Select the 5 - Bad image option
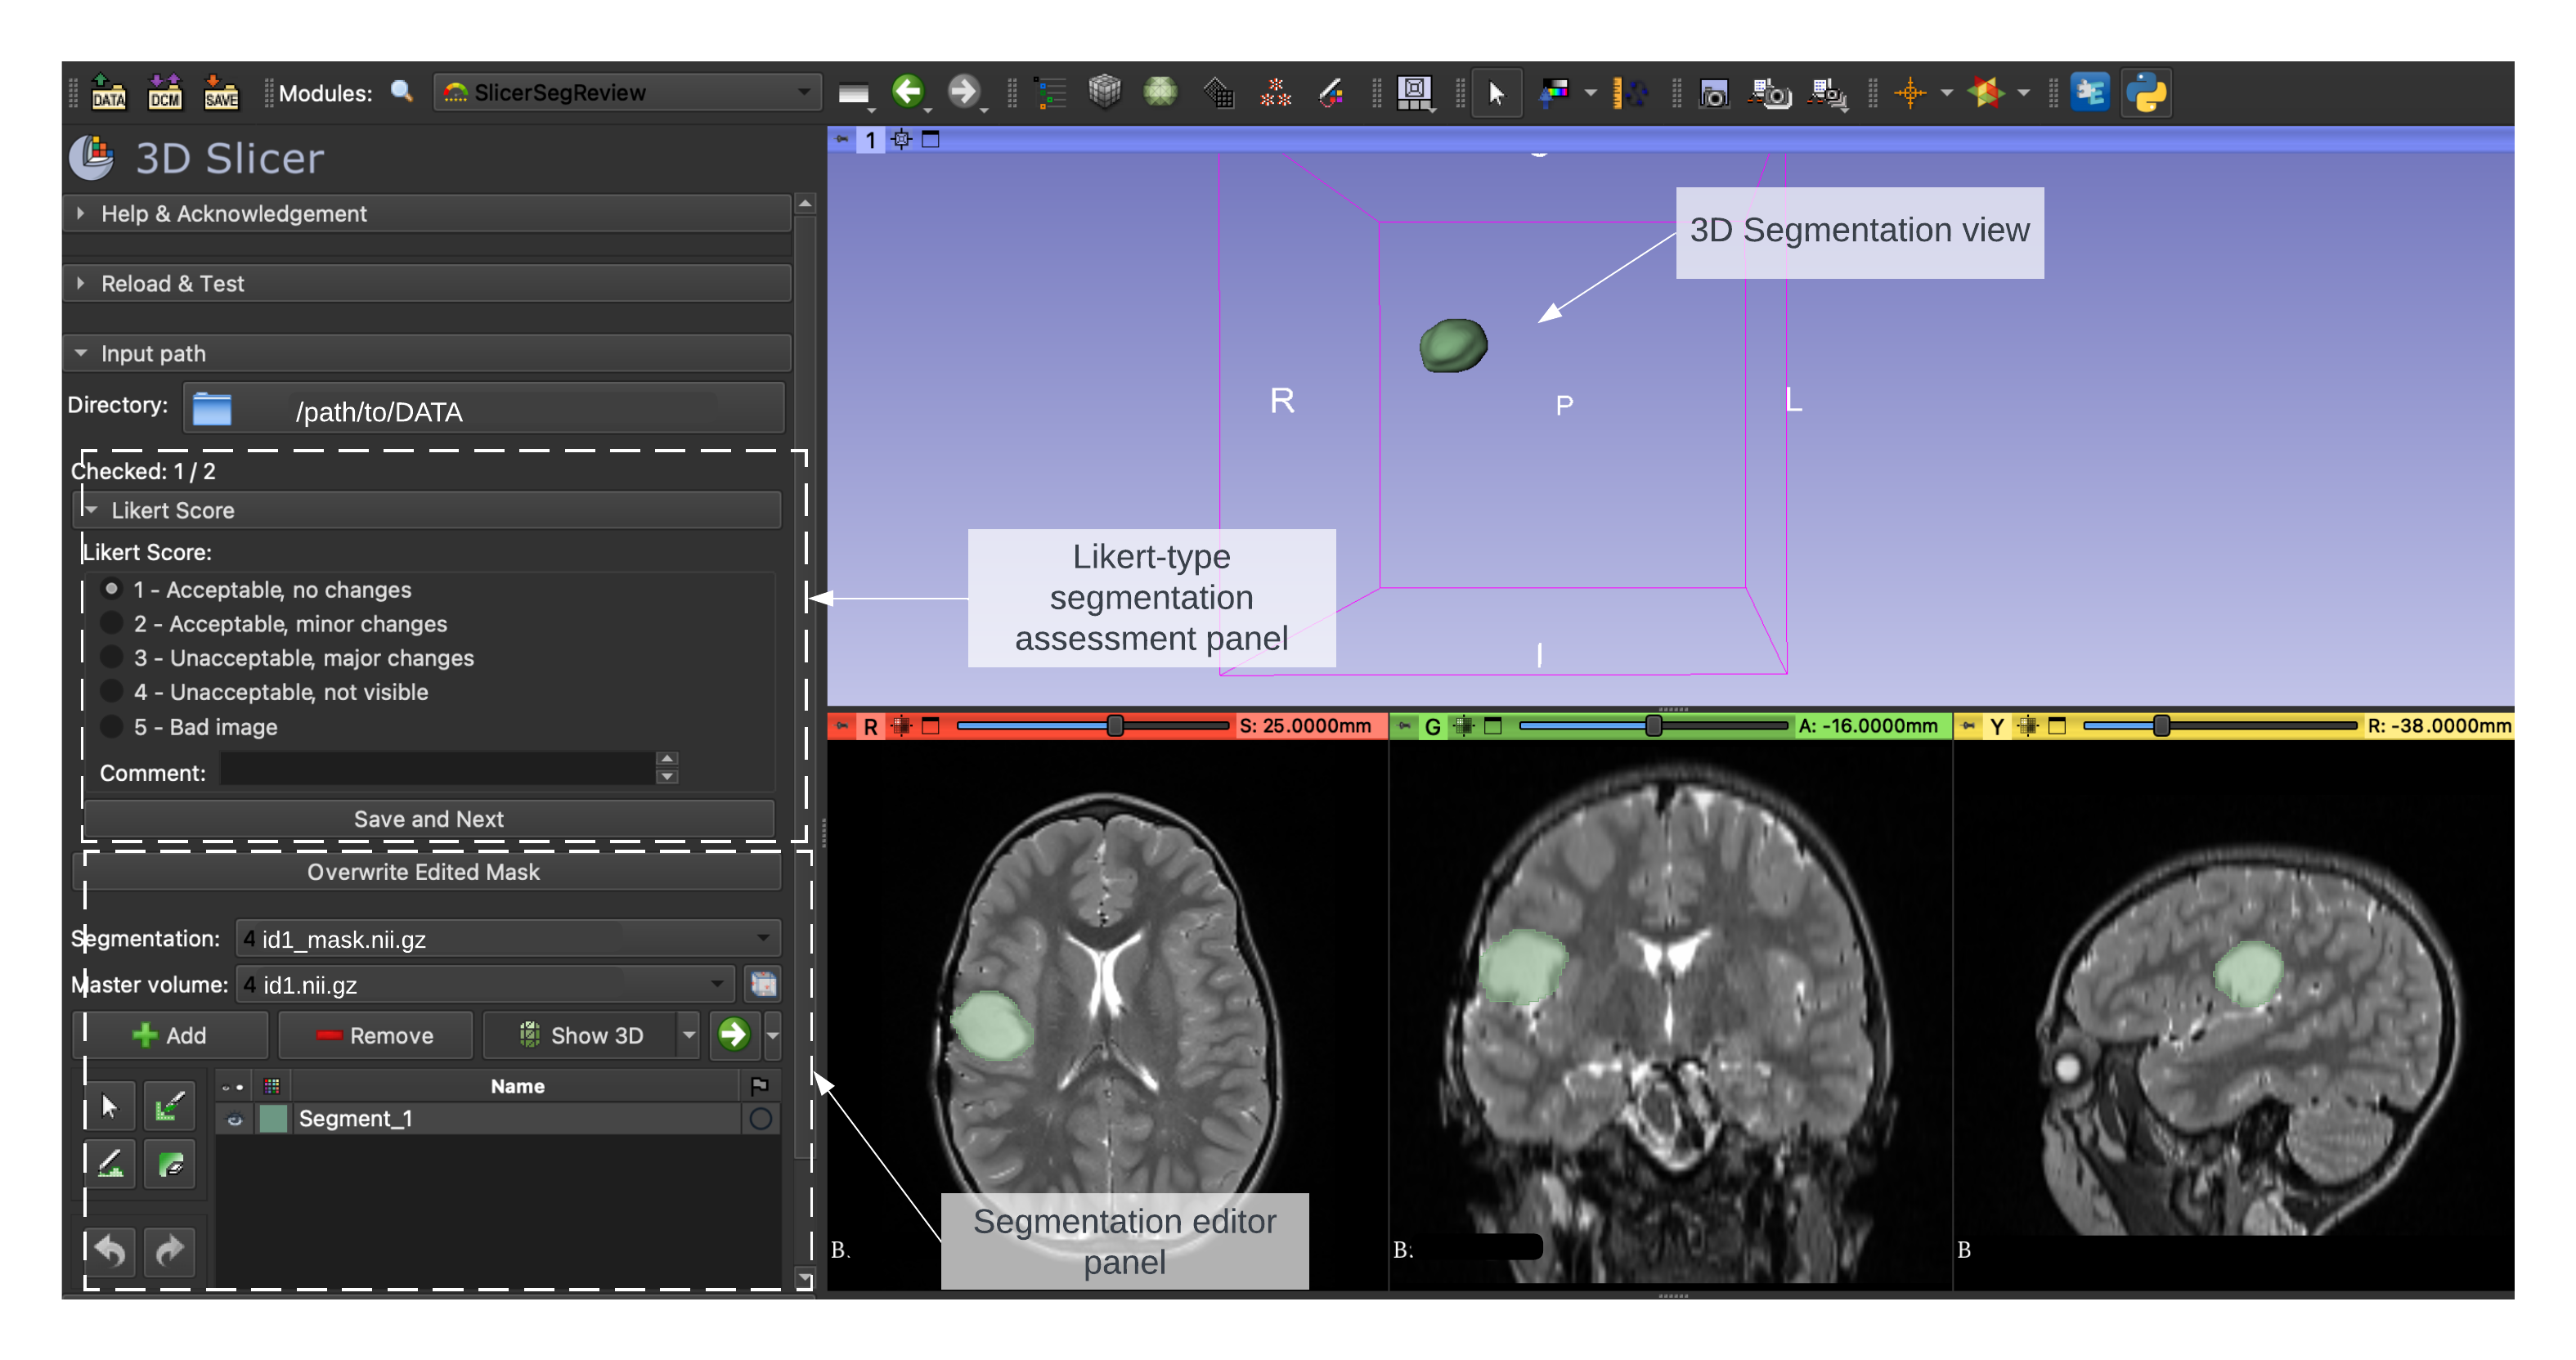 [112, 727]
